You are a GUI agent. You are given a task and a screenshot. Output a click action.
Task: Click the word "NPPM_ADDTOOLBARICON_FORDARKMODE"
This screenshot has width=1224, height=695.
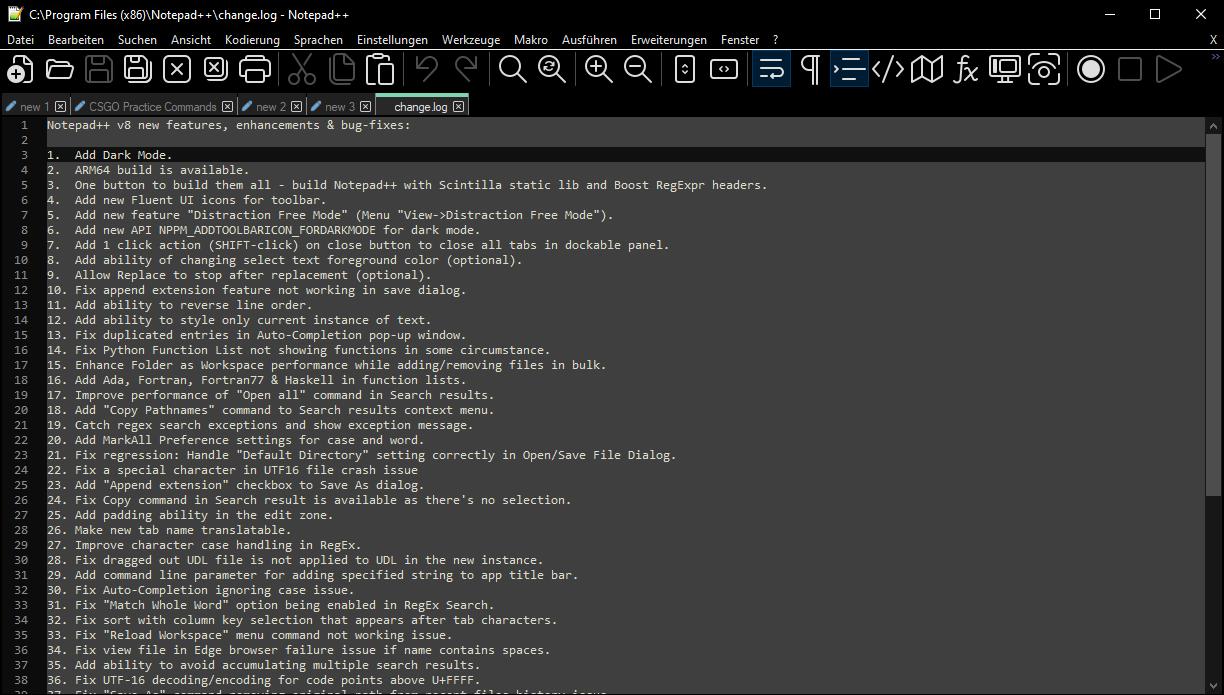[x=267, y=230]
